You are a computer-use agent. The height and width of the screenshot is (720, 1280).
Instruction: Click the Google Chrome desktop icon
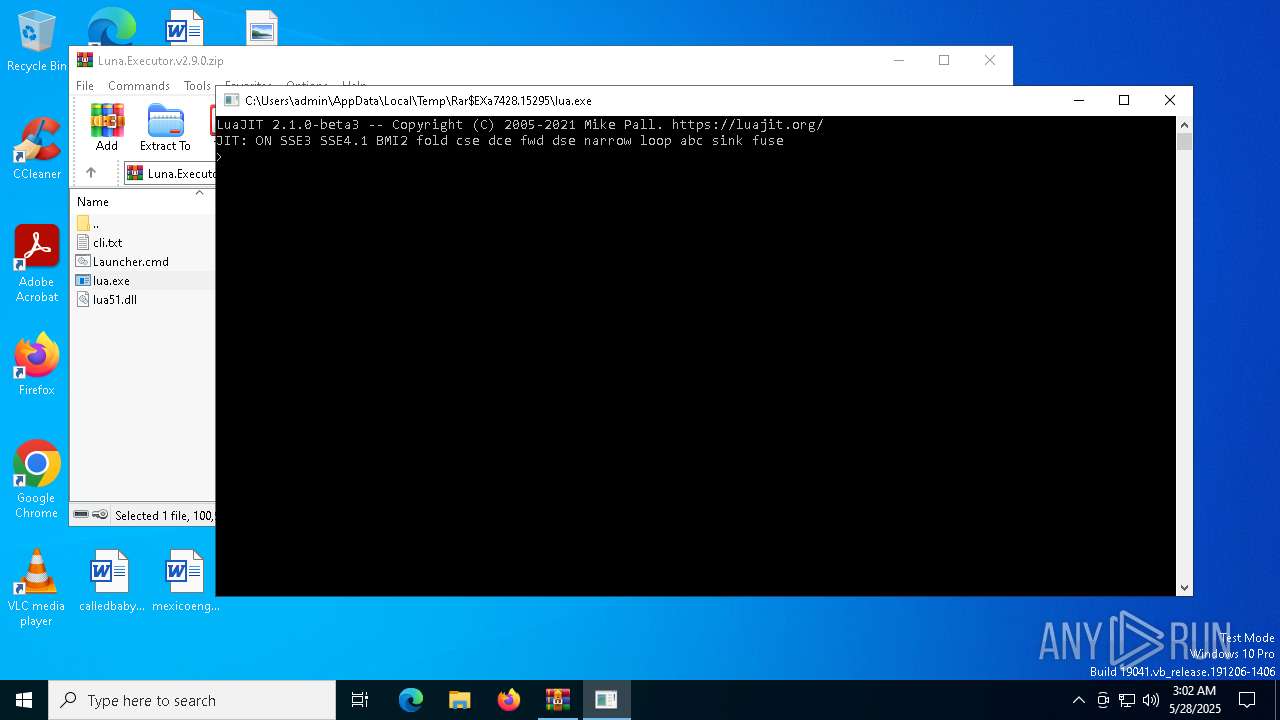(x=36, y=480)
